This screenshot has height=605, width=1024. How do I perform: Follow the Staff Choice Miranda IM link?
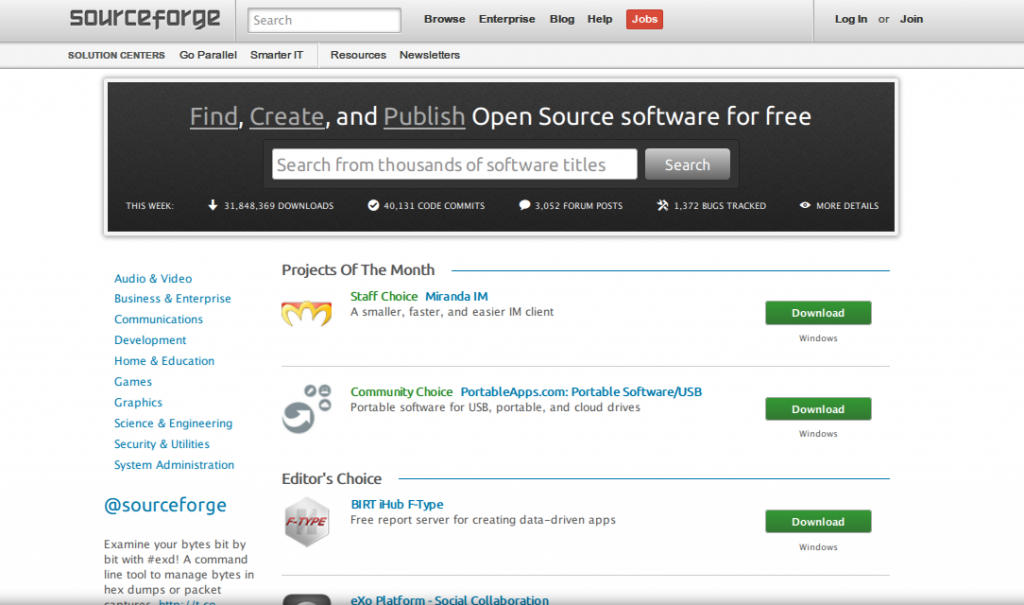[419, 296]
